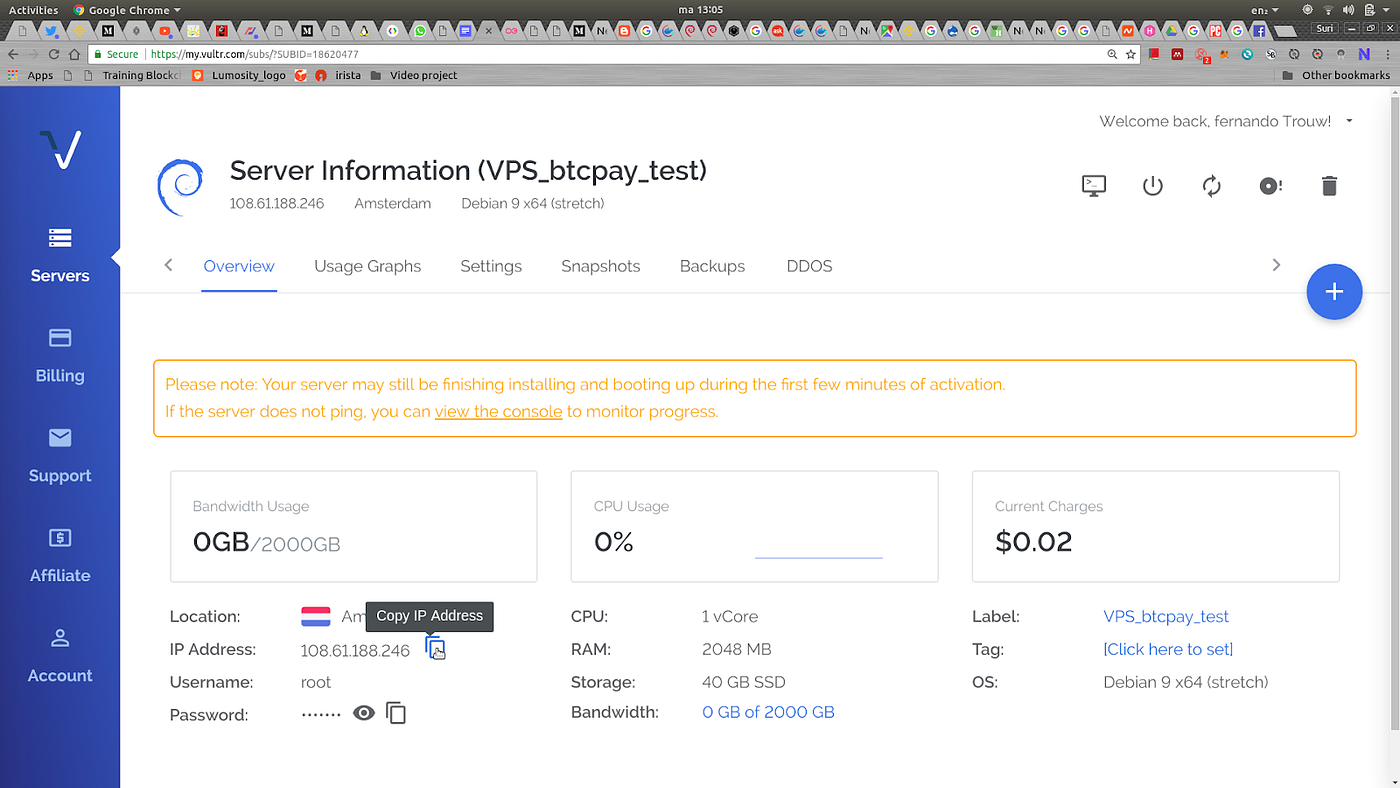Open Affiliate via the dollar icon
Viewport: 1400px width, 788px height.
coord(59,556)
